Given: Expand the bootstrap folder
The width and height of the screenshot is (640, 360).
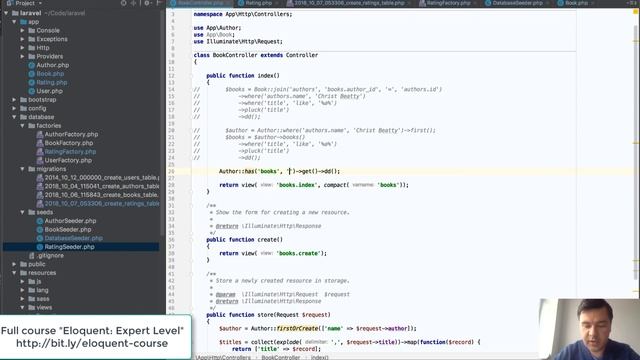Looking at the screenshot, I should click(x=14, y=100).
